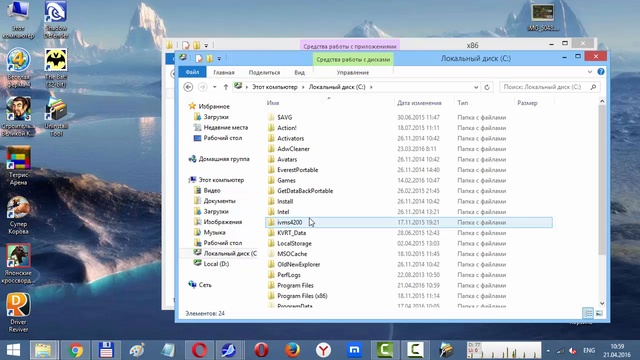The width and height of the screenshot is (640, 360).
Task: Expand the address bar history dropdown
Action: (476, 87)
